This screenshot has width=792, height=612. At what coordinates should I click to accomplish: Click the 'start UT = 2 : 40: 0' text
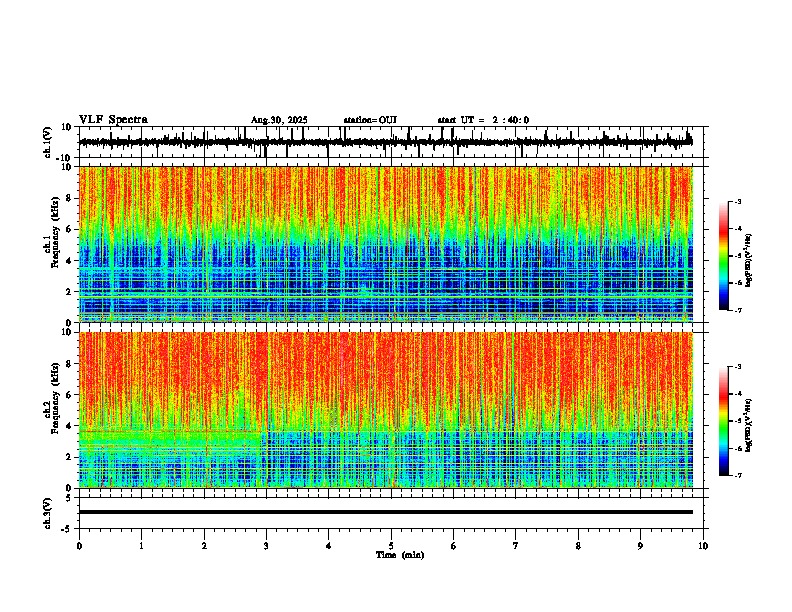coord(483,120)
